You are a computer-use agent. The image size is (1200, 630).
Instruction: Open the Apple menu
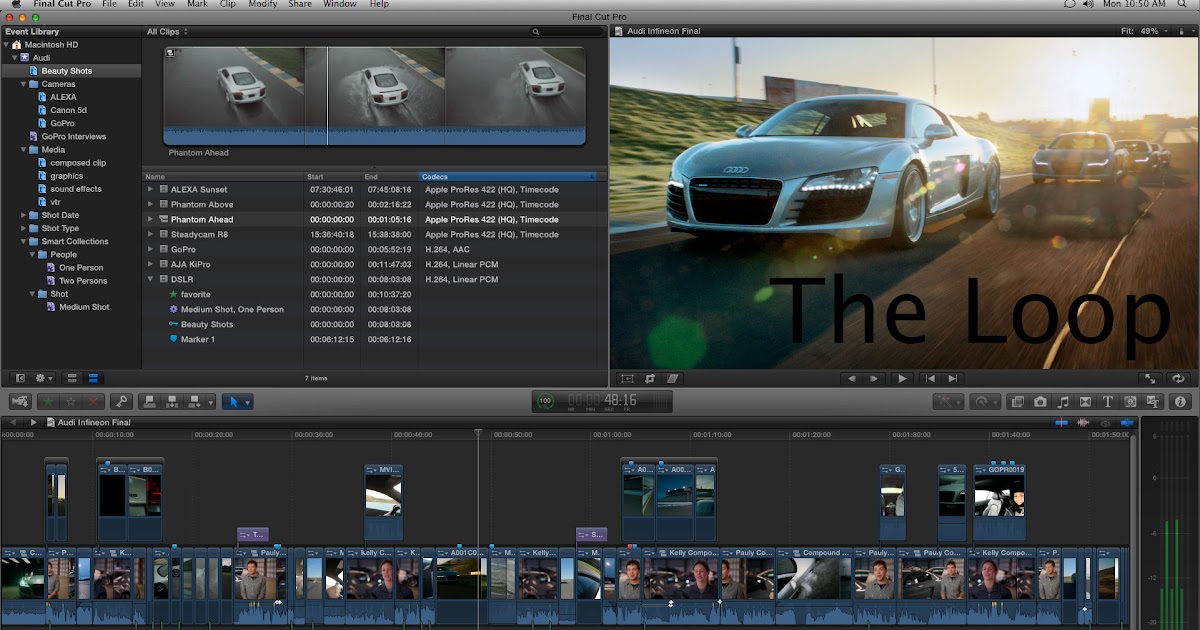tap(15, 4)
